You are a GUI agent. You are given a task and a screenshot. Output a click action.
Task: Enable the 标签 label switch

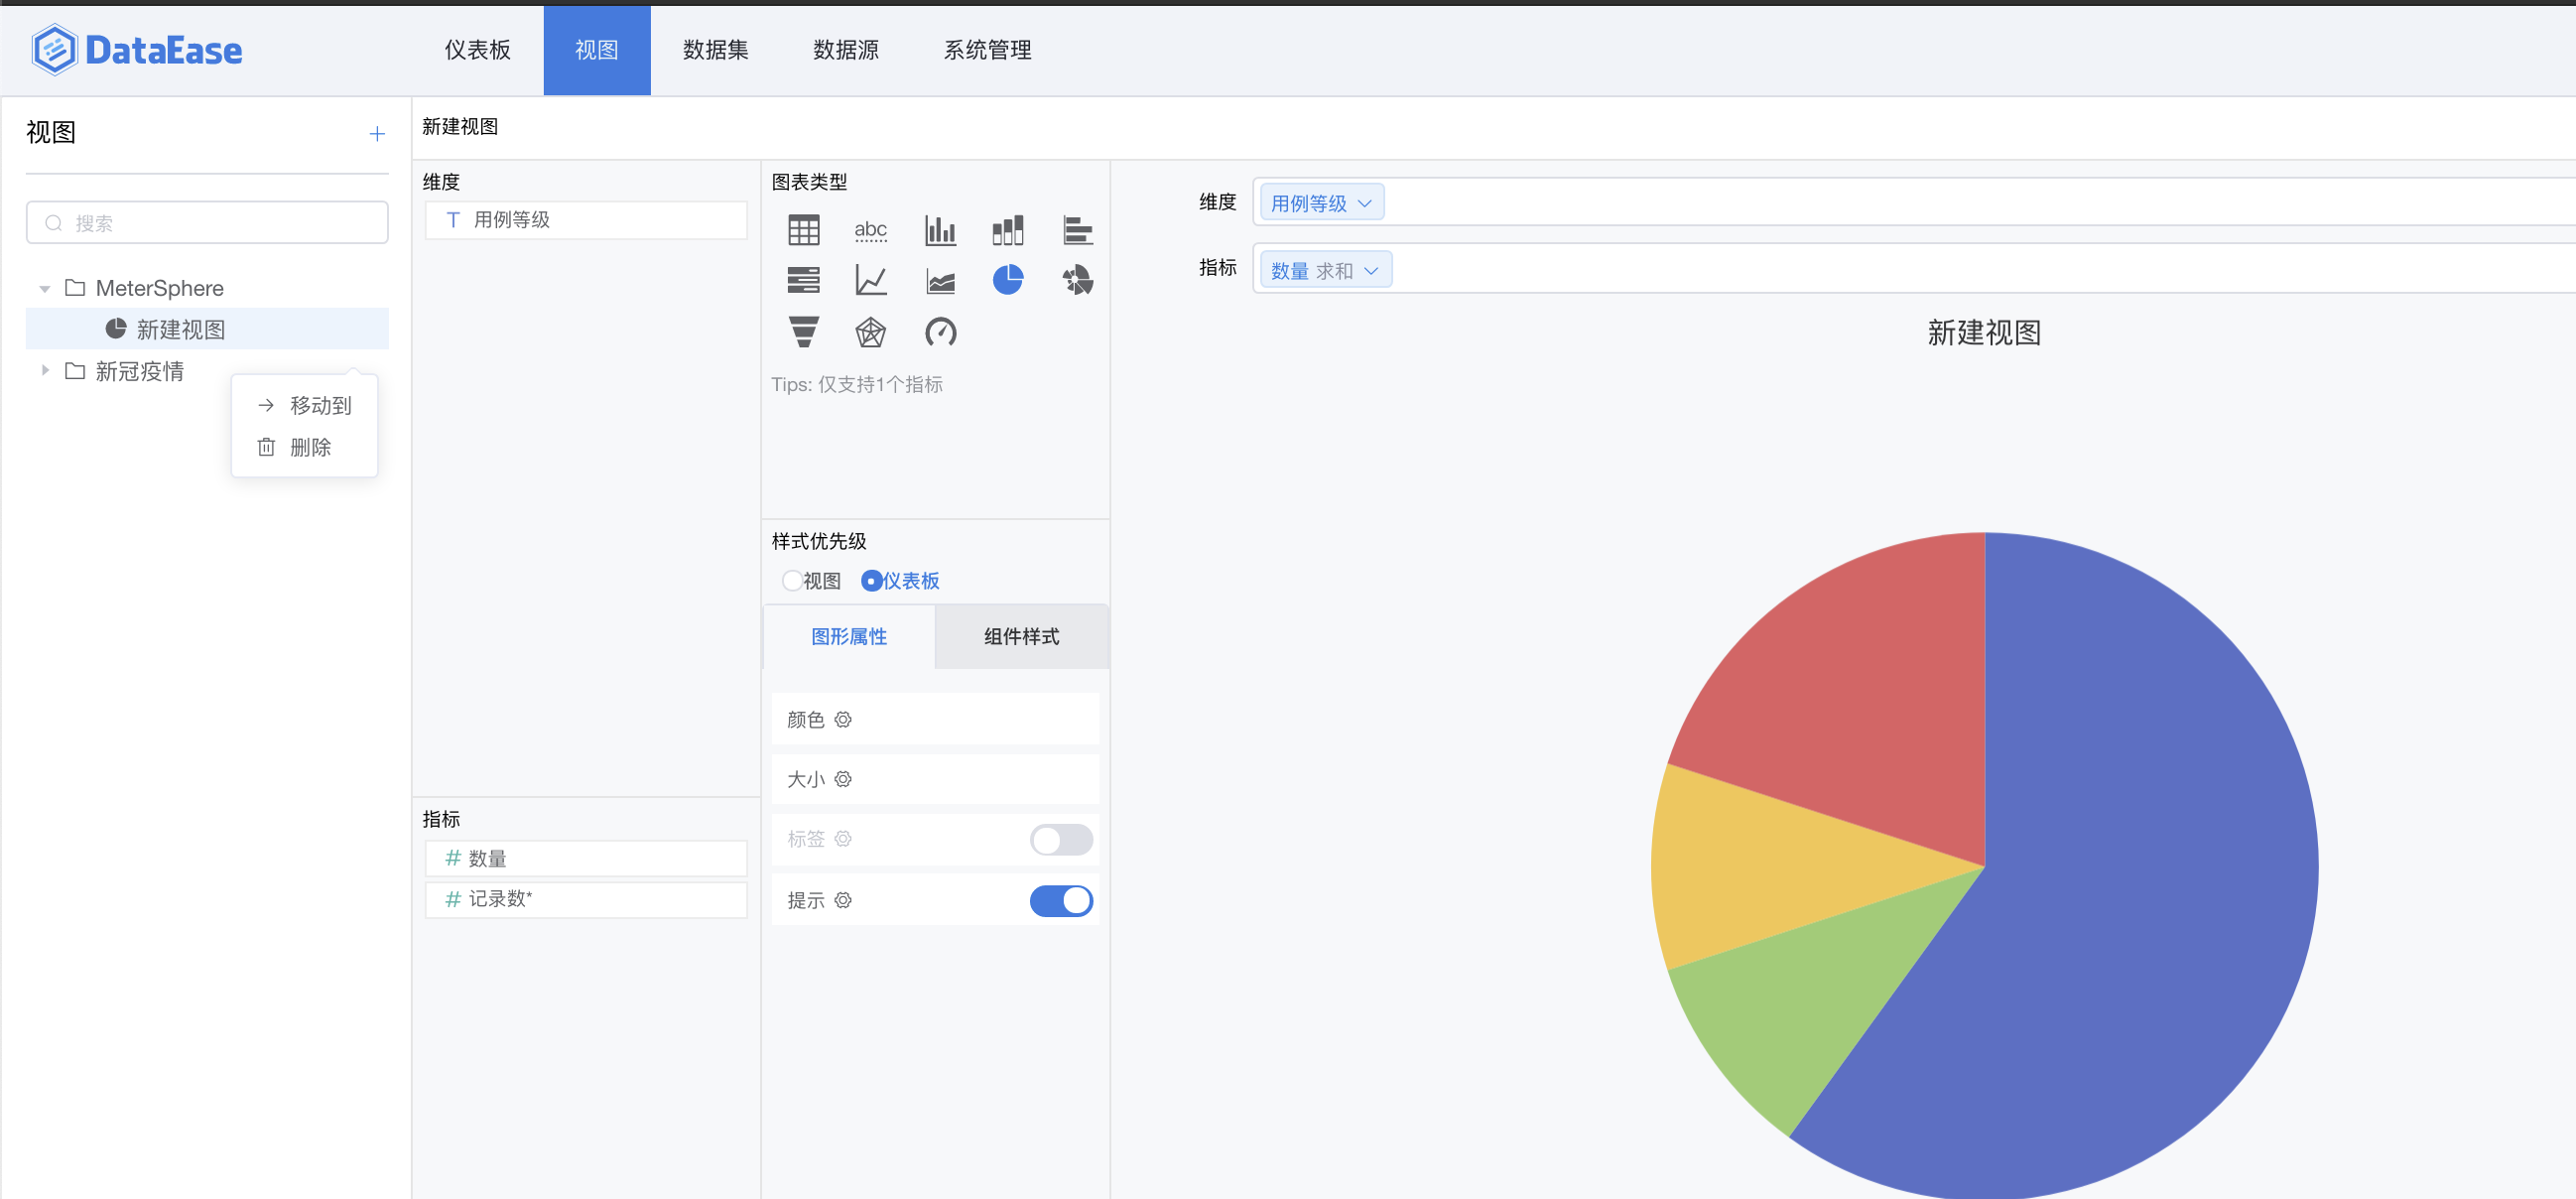click(1061, 839)
